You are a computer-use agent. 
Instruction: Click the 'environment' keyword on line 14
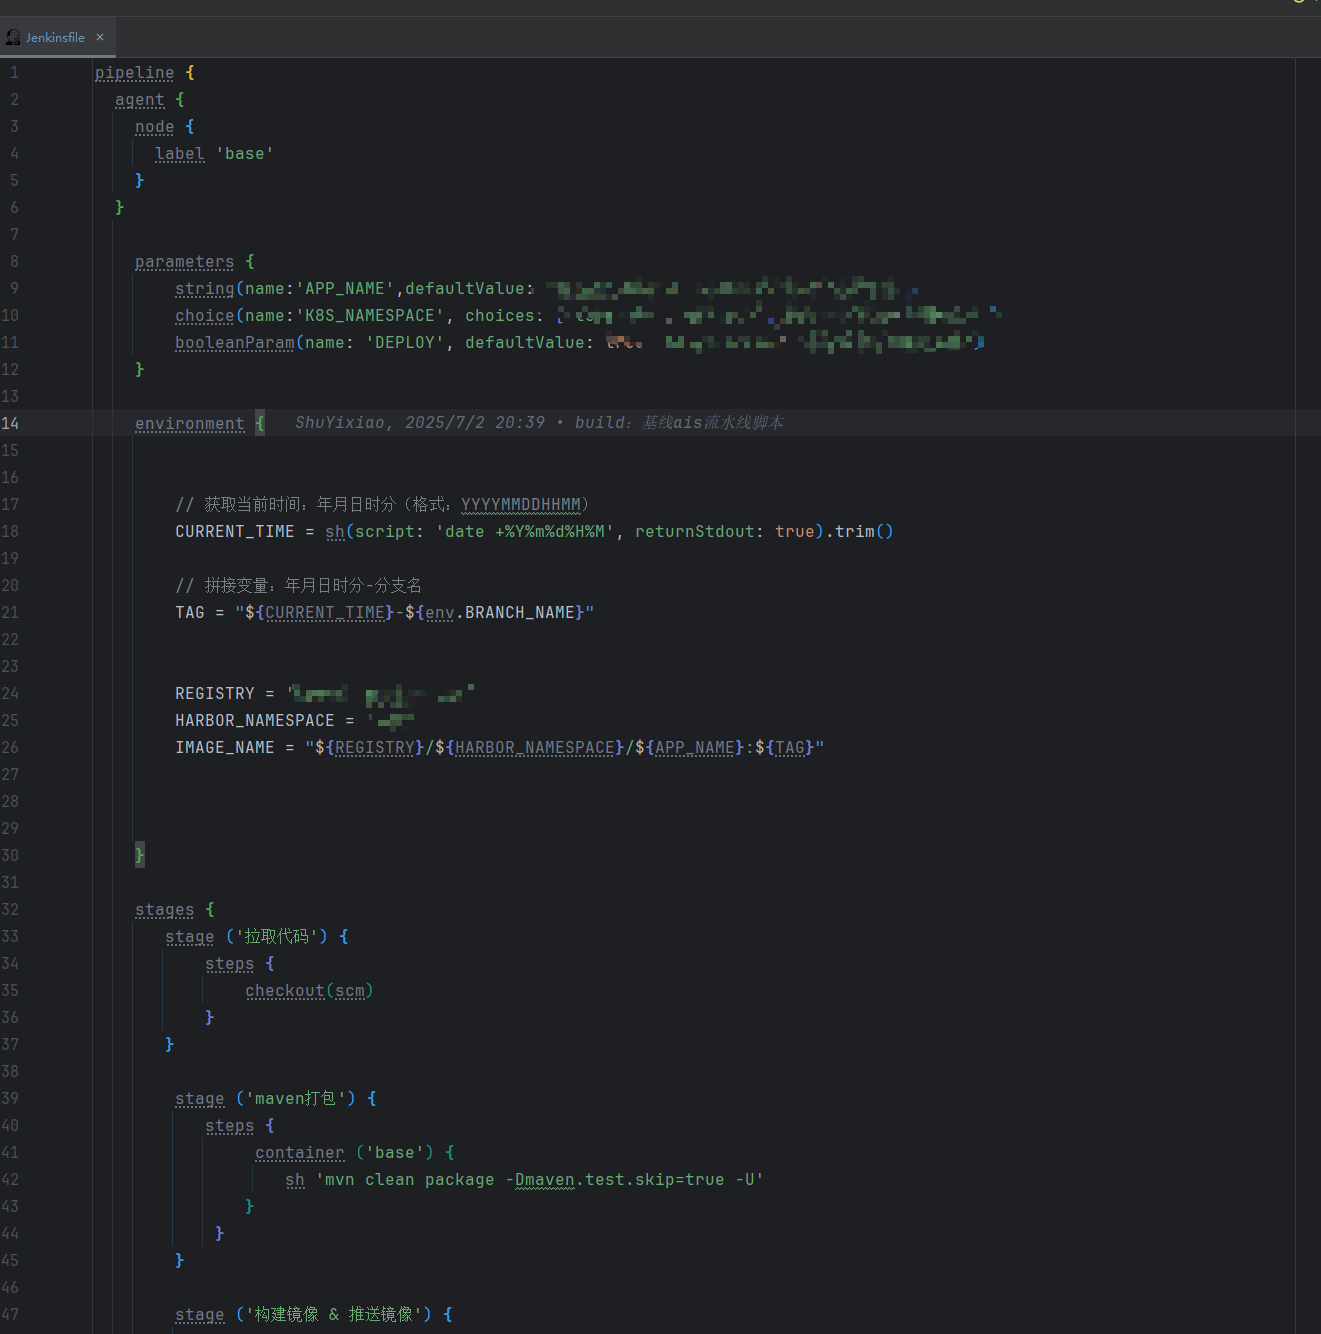pos(189,424)
